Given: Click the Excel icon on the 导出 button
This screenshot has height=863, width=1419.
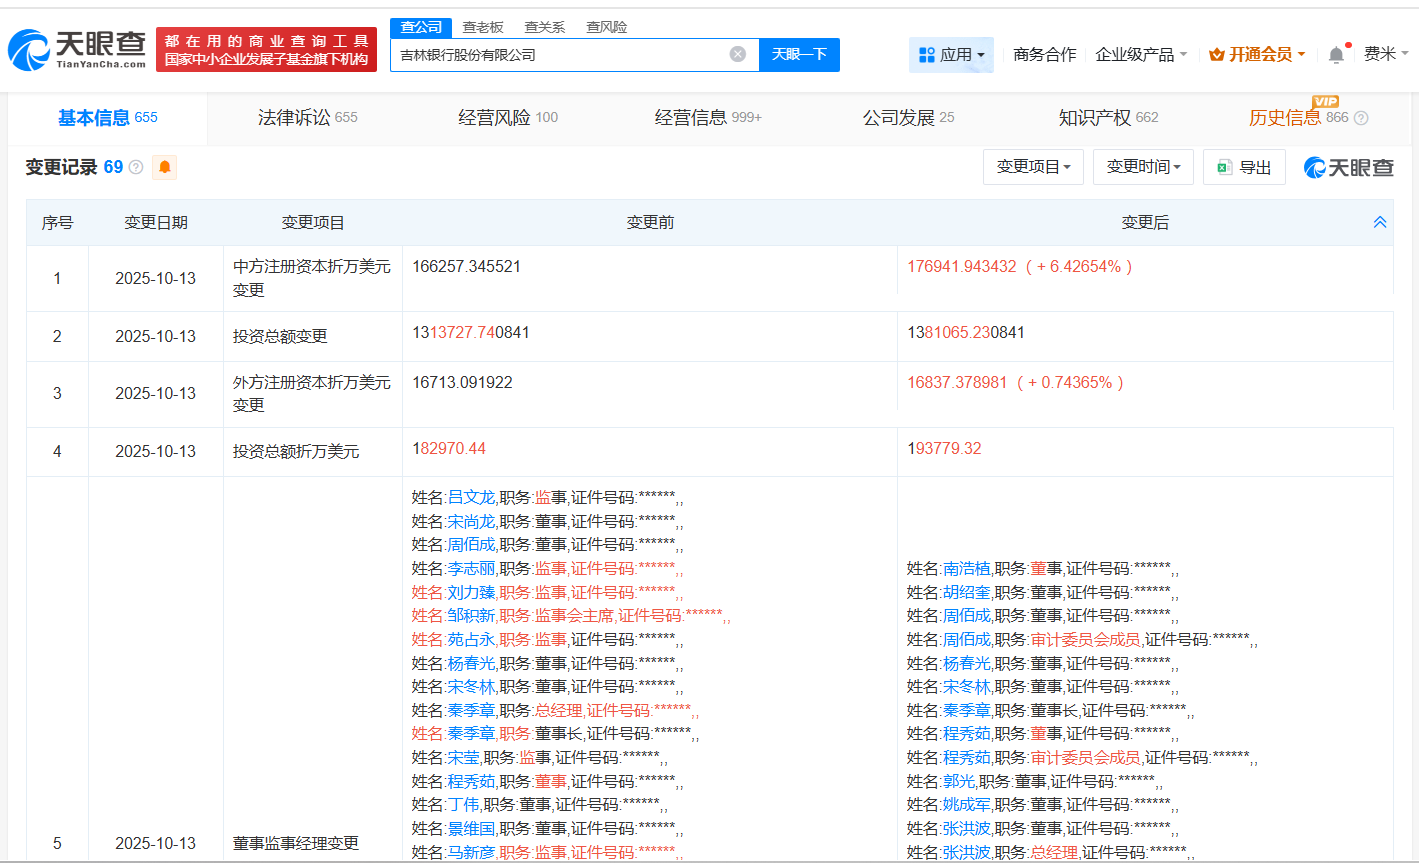Looking at the screenshot, I should tap(1224, 167).
